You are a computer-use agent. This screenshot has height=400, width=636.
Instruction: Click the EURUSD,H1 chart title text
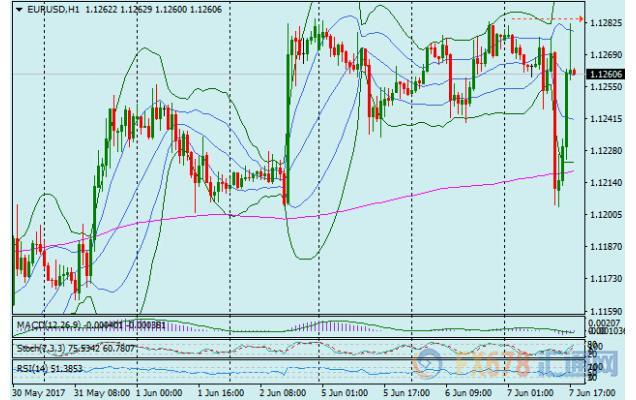point(49,10)
